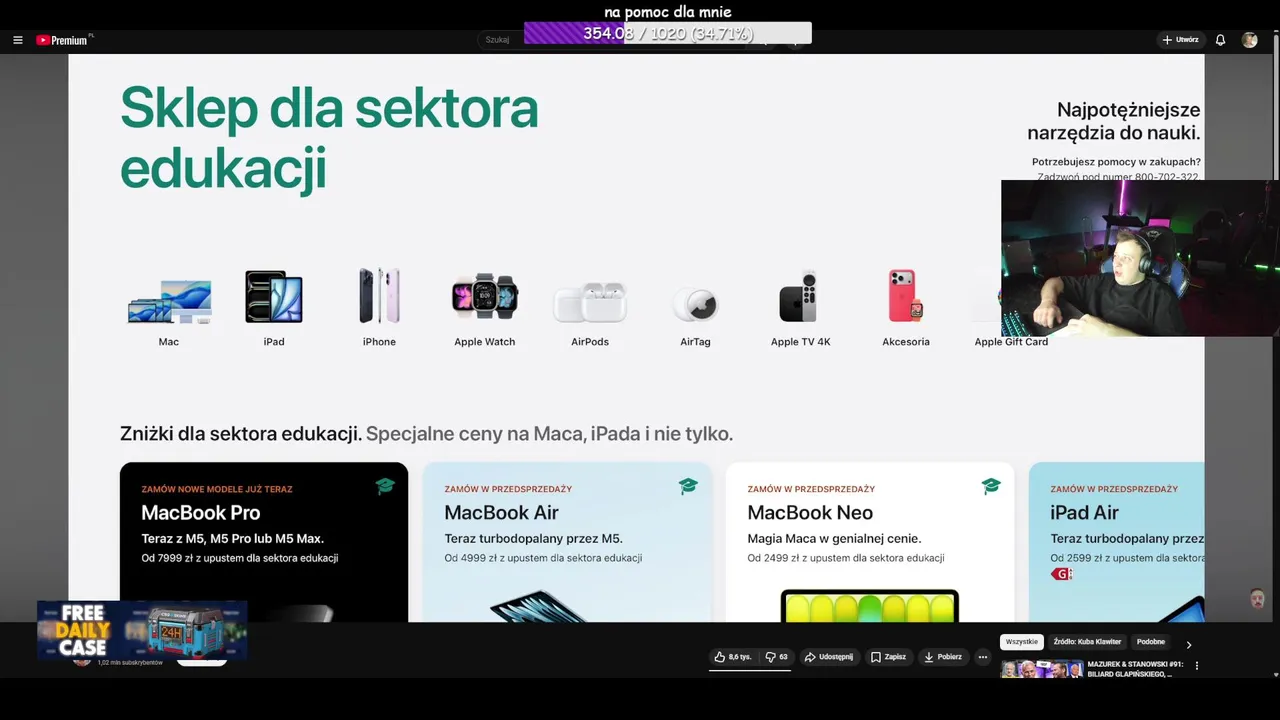
Task: Open the MacBook Air education card
Action: (567, 542)
